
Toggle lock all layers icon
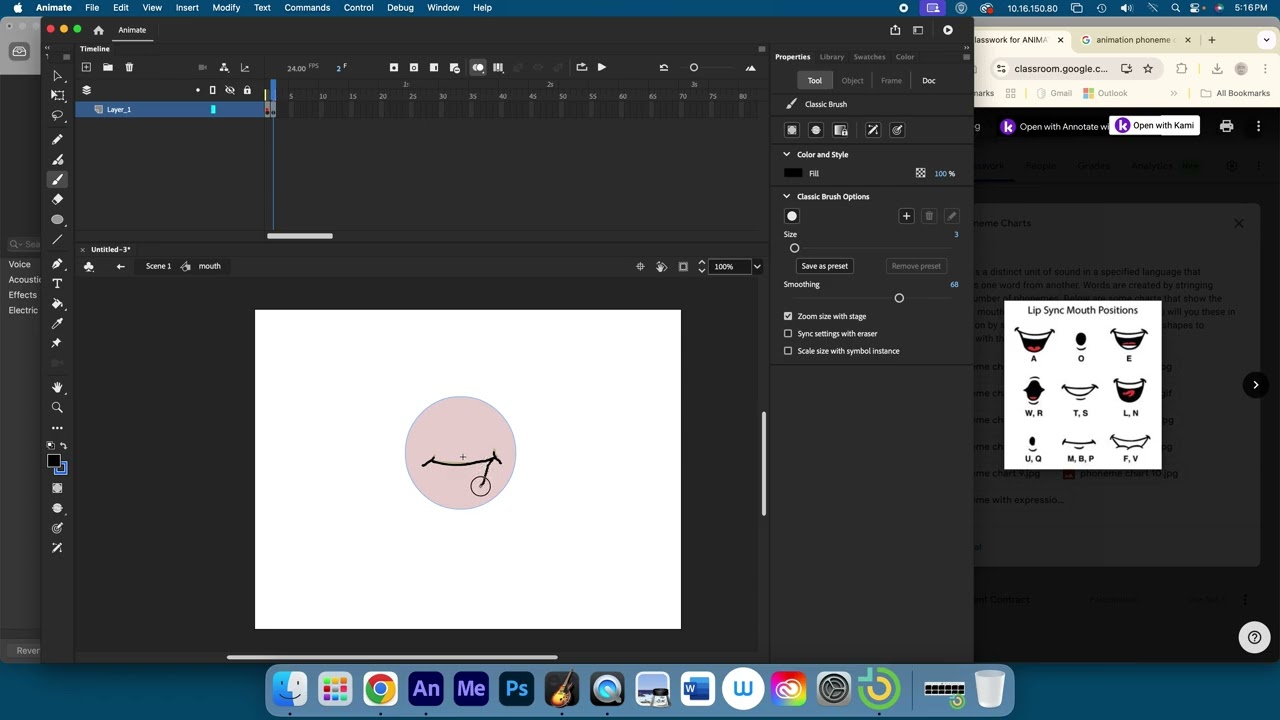[x=247, y=90]
